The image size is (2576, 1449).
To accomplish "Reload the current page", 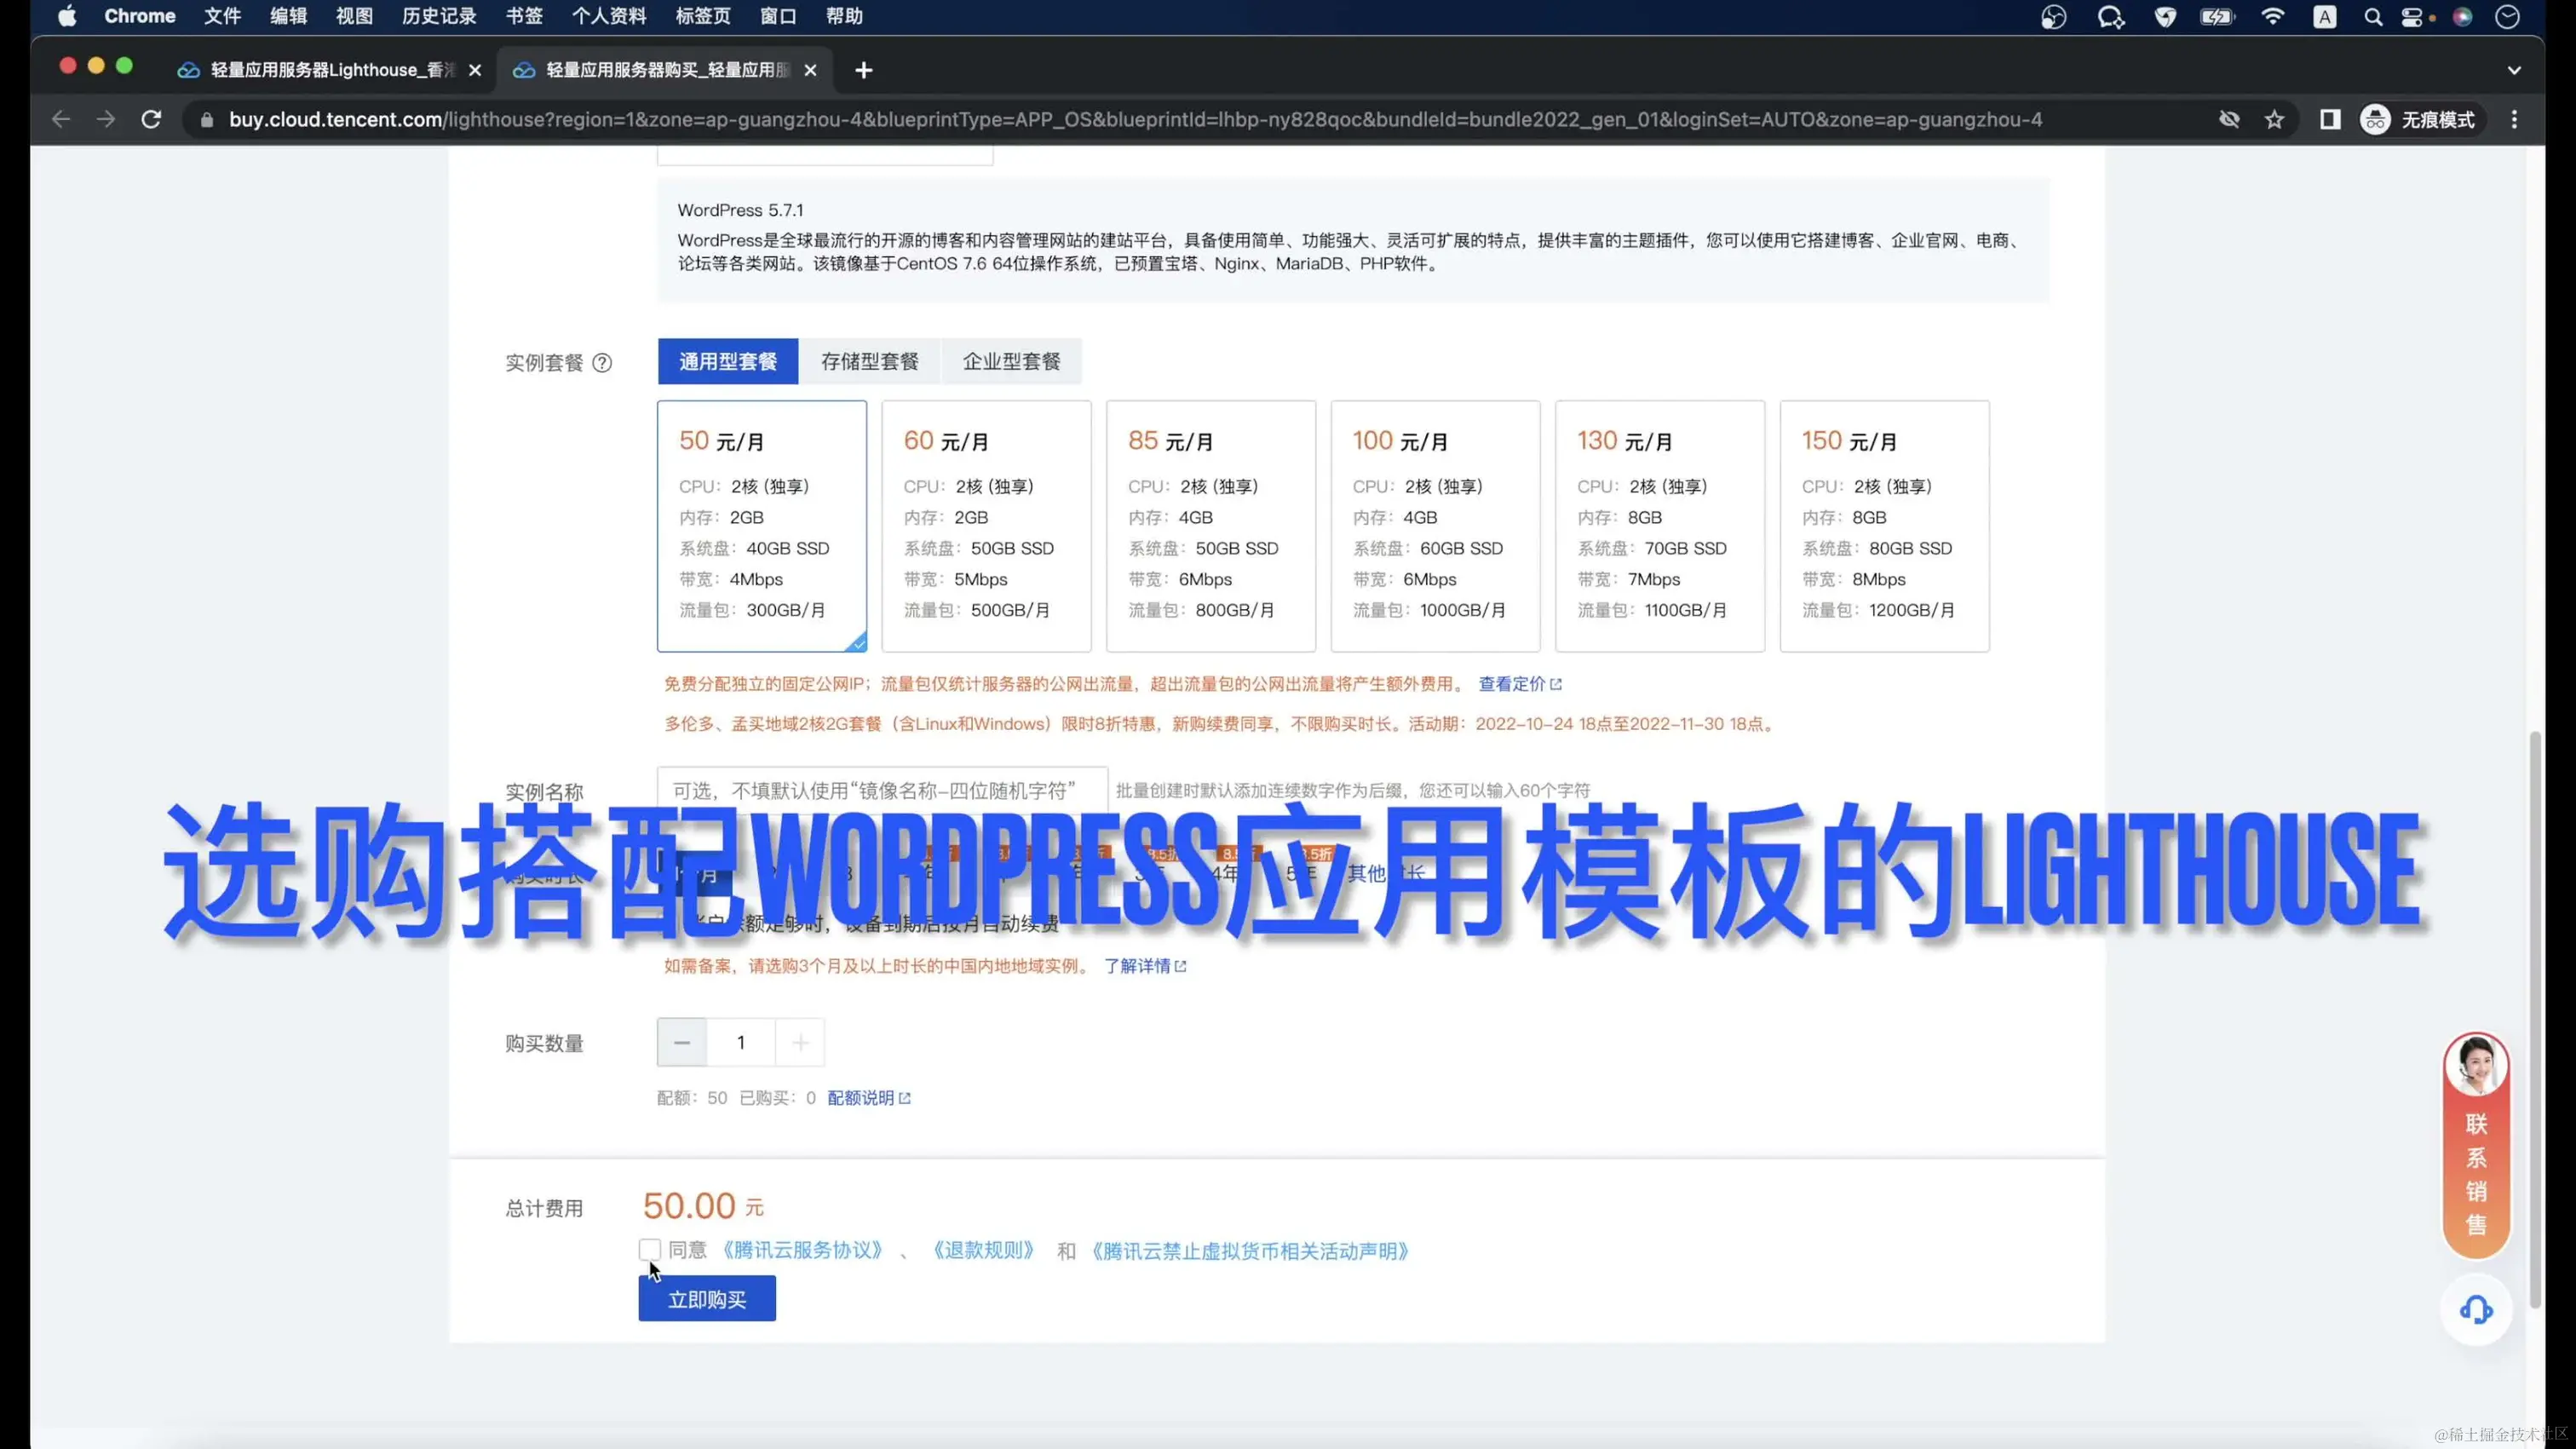I will tap(151, 118).
